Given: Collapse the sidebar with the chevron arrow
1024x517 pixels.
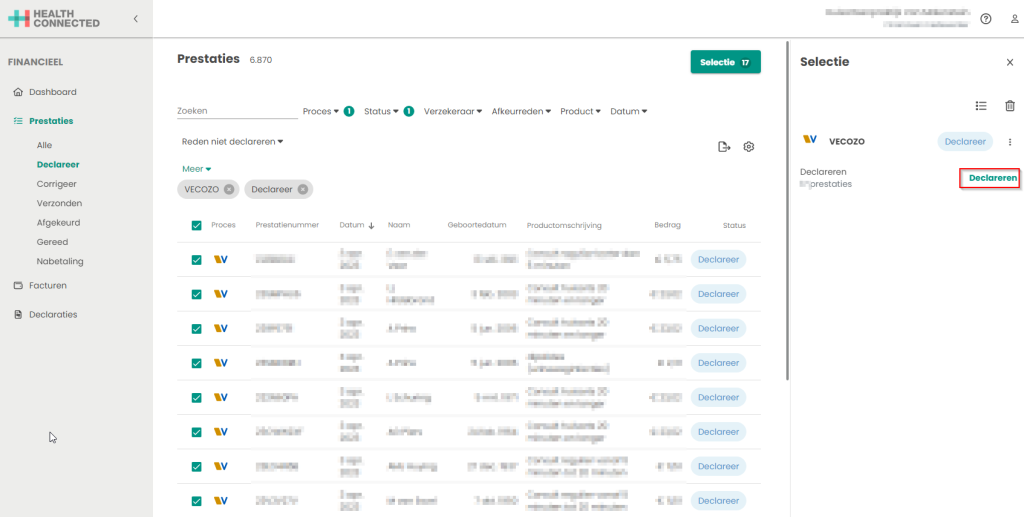Looking at the screenshot, I should [136, 19].
